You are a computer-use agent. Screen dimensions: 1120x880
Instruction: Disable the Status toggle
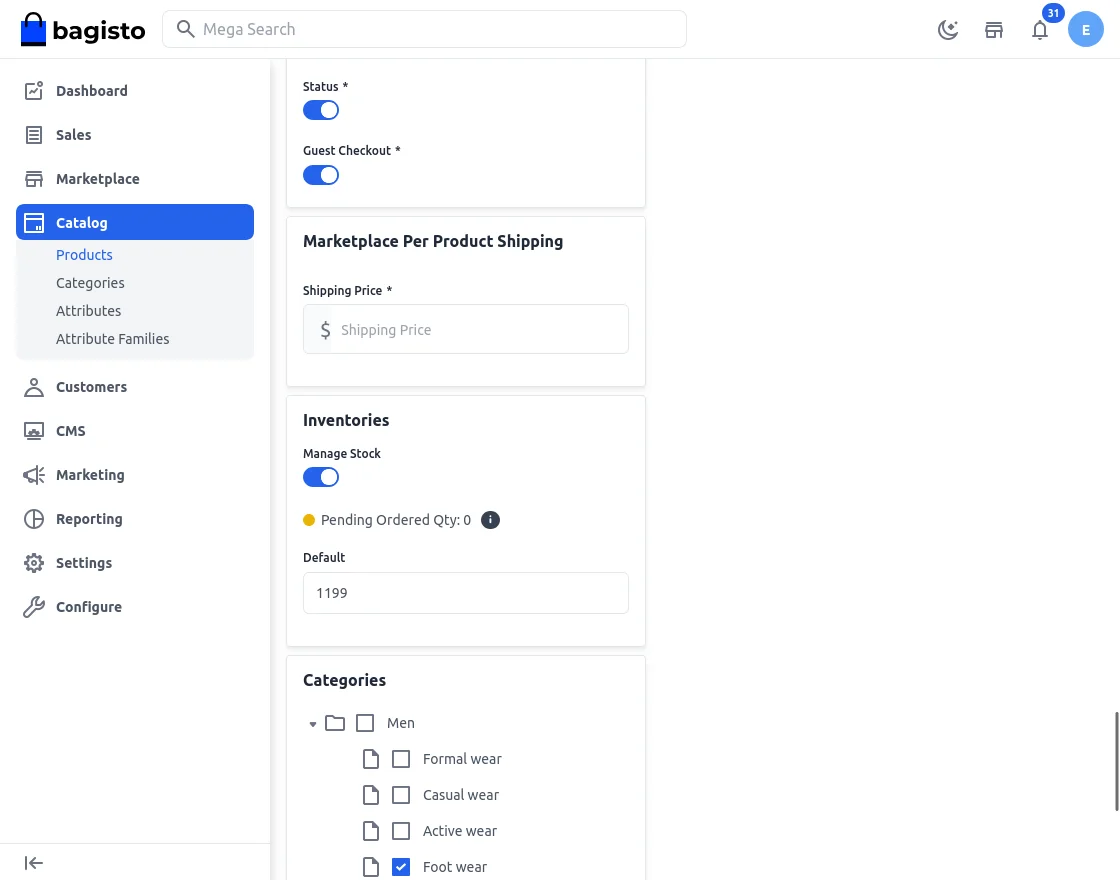[x=321, y=110]
